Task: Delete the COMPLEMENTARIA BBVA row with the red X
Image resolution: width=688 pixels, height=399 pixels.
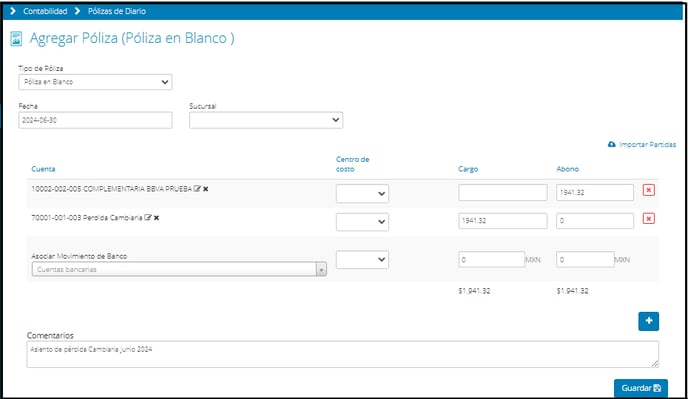Action: [x=649, y=190]
